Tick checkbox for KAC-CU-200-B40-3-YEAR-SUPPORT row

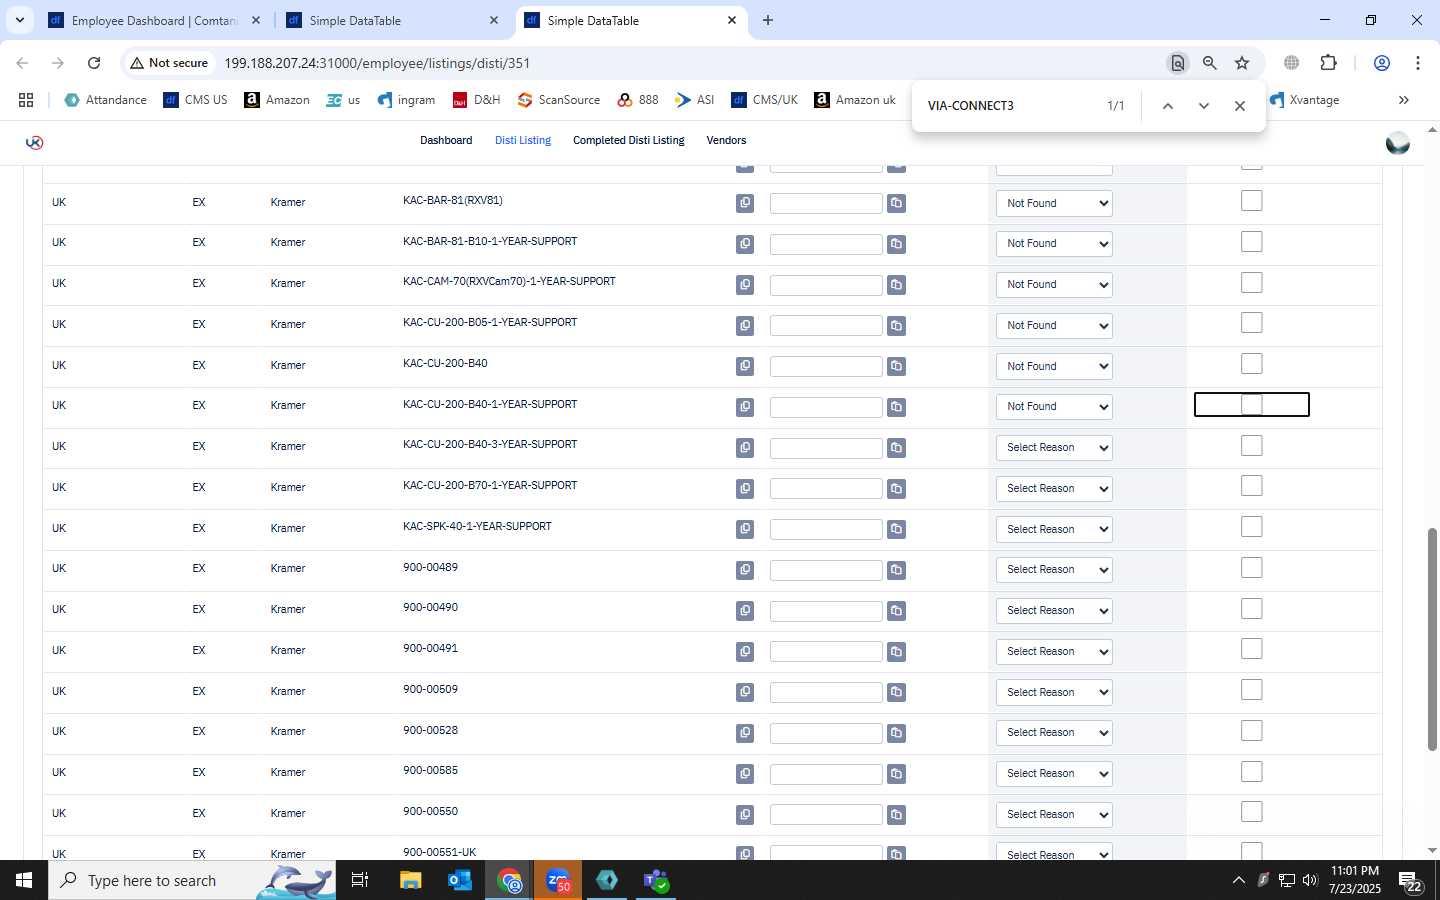1251,446
